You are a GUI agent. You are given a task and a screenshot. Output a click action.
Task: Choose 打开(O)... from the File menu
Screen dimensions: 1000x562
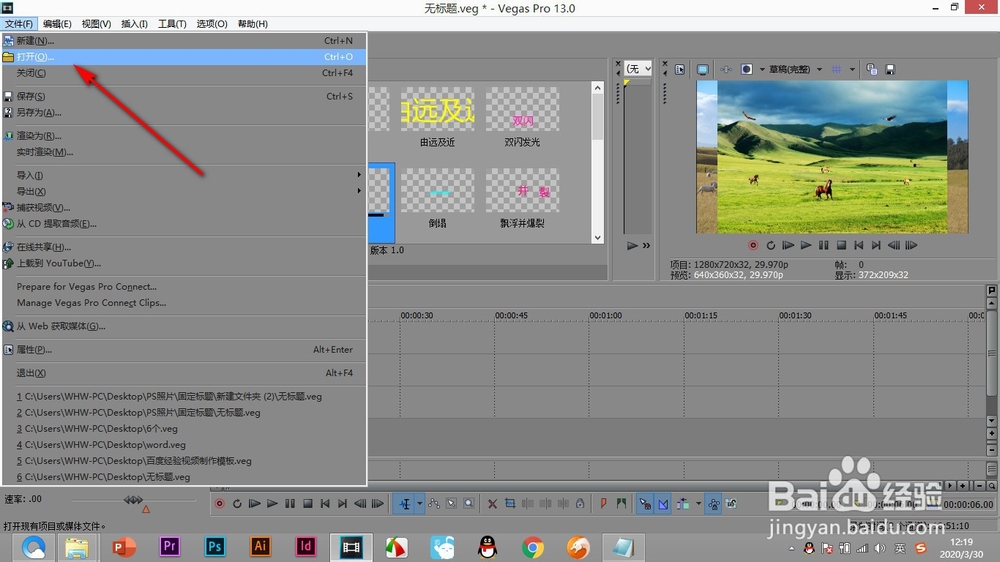coord(184,57)
